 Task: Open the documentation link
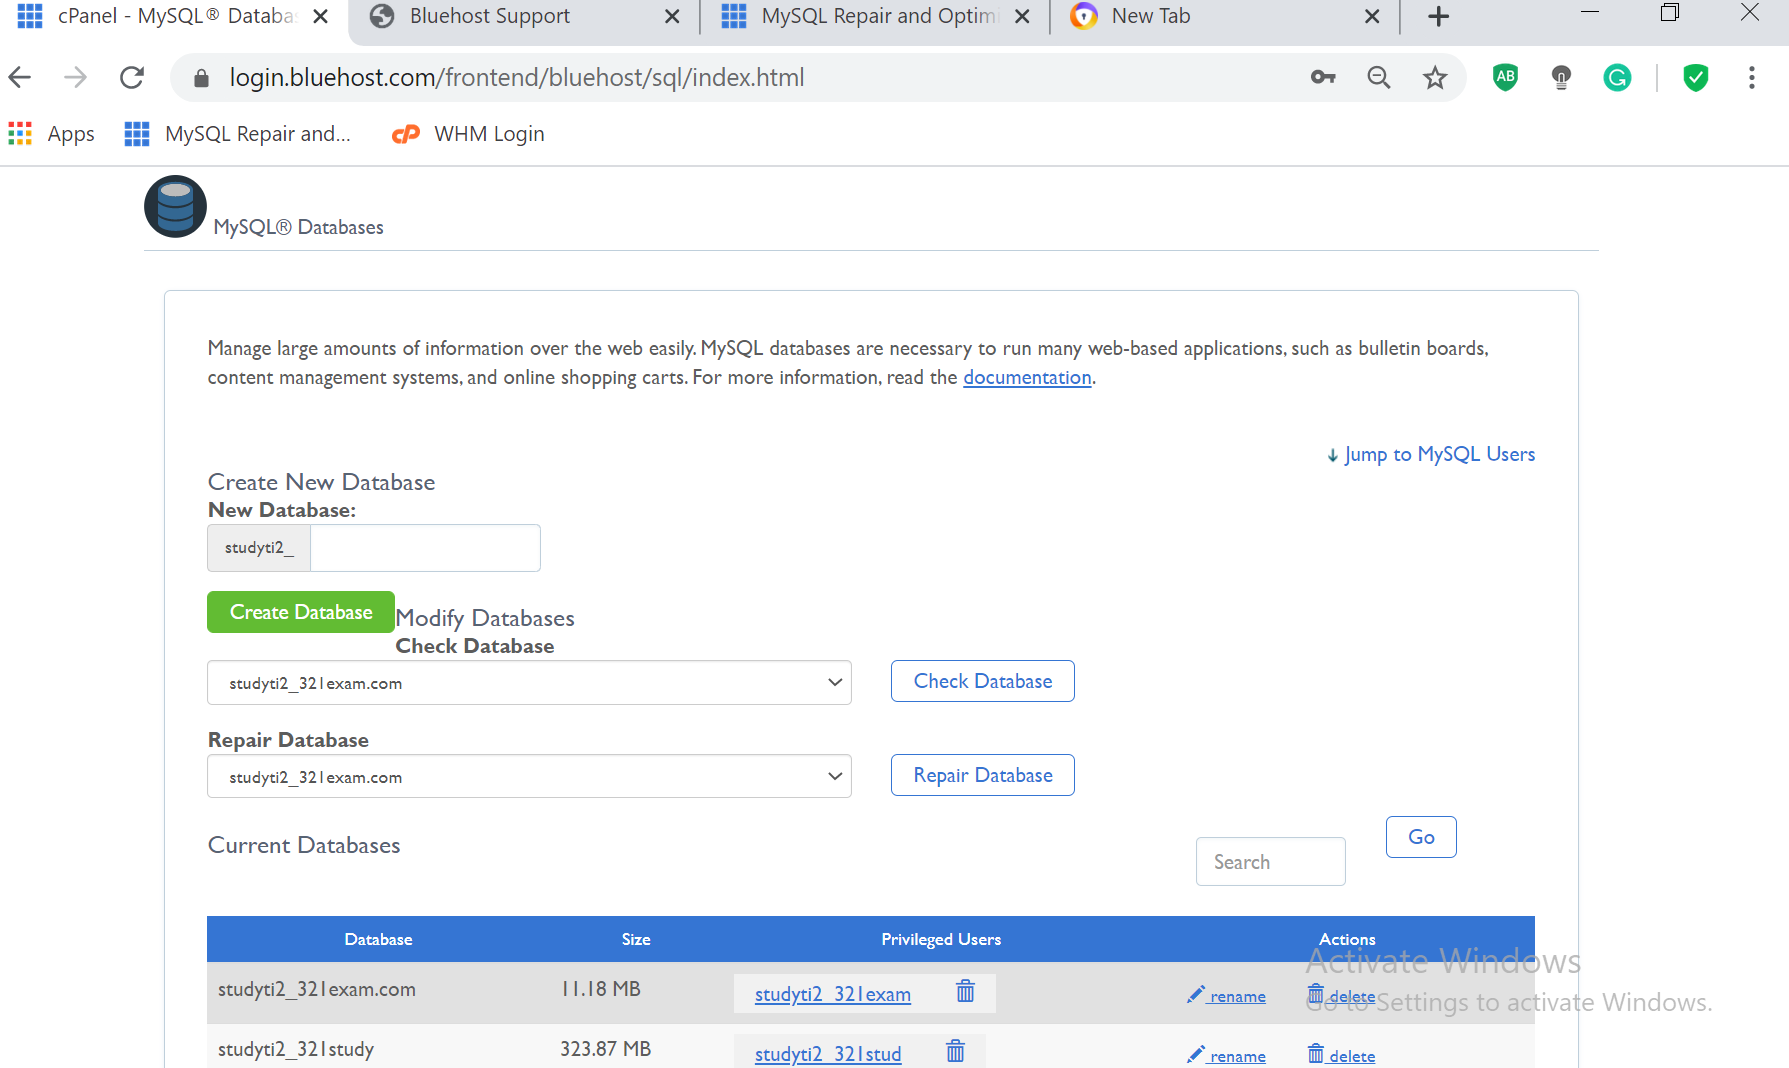[1027, 378]
